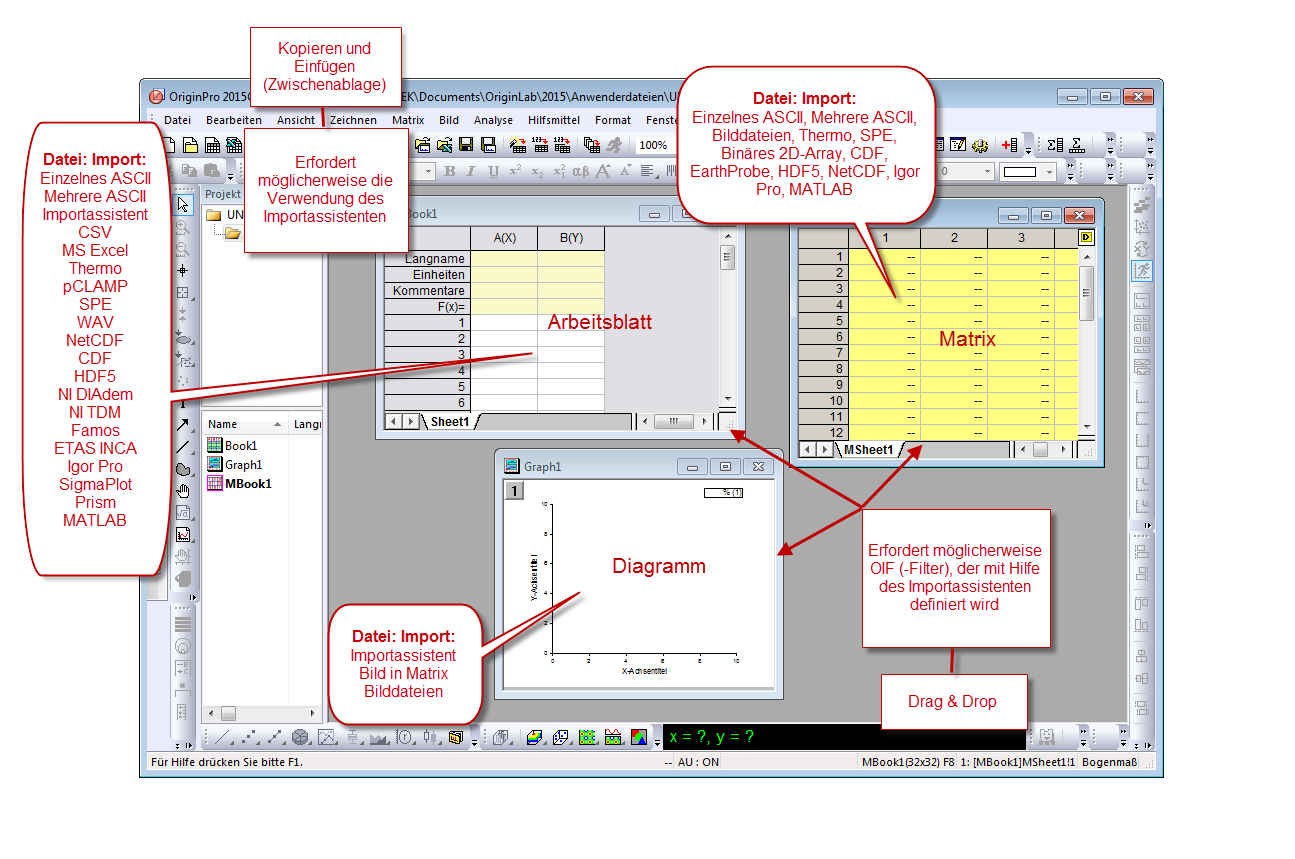The image size is (1295, 859).
Task: Select the Arrow drawing tool
Action: pyautogui.click(x=183, y=425)
